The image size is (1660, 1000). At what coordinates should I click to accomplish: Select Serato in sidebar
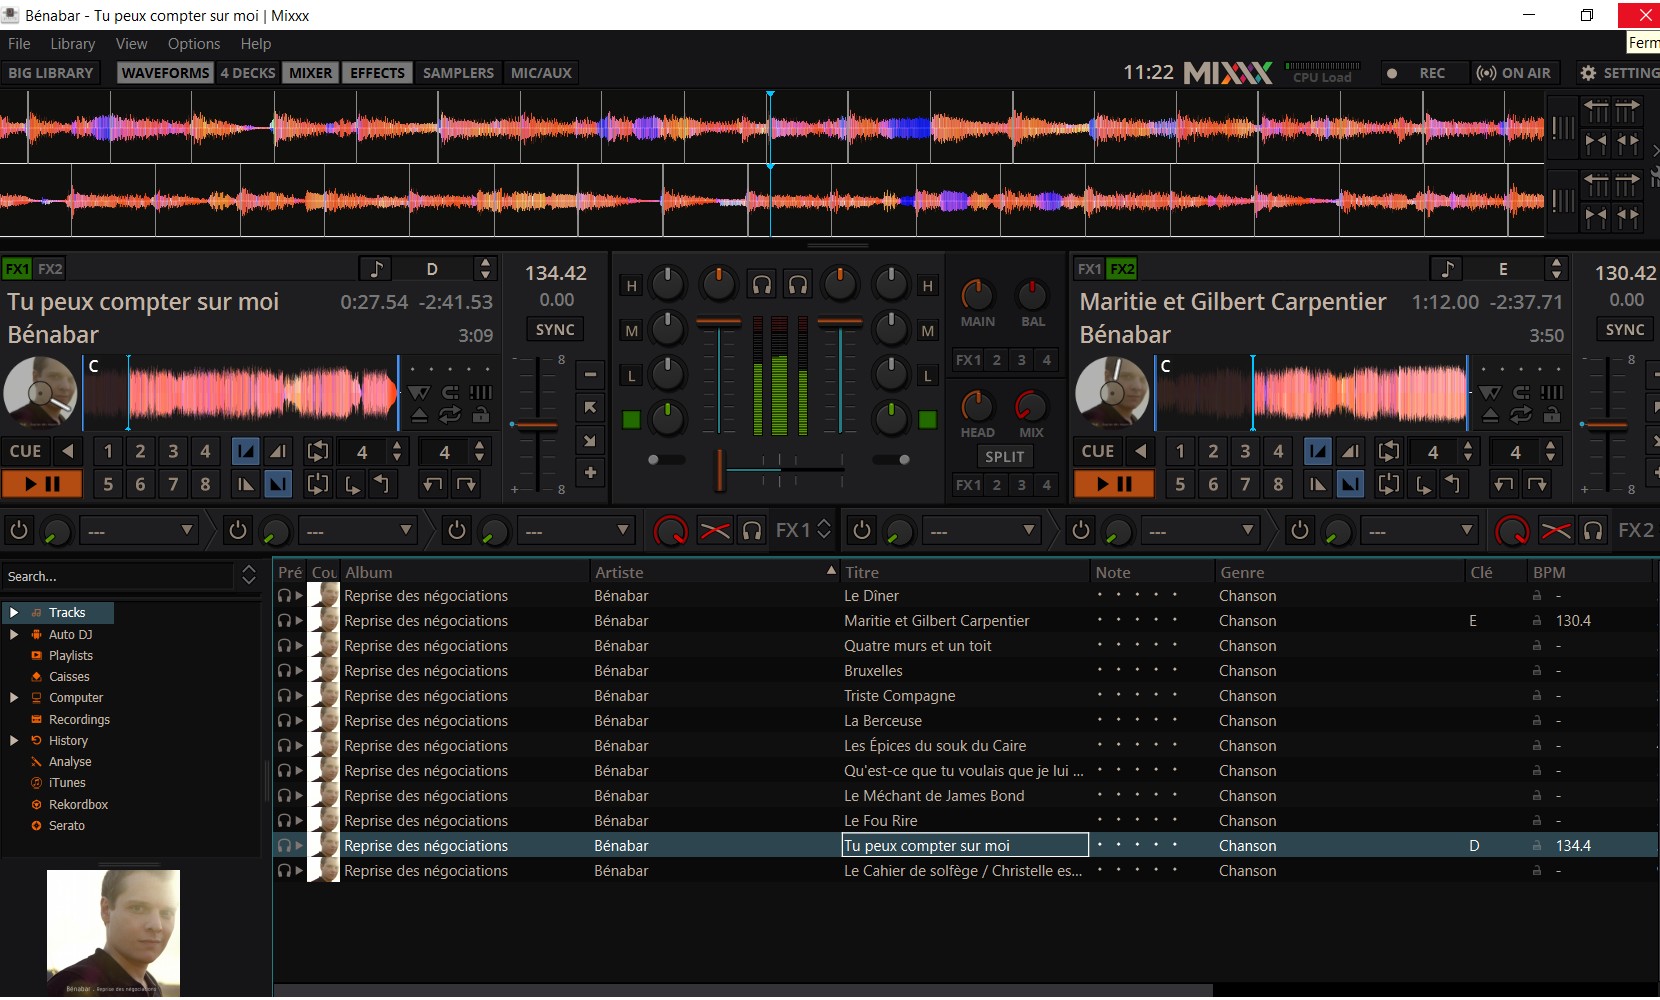click(x=66, y=825)
